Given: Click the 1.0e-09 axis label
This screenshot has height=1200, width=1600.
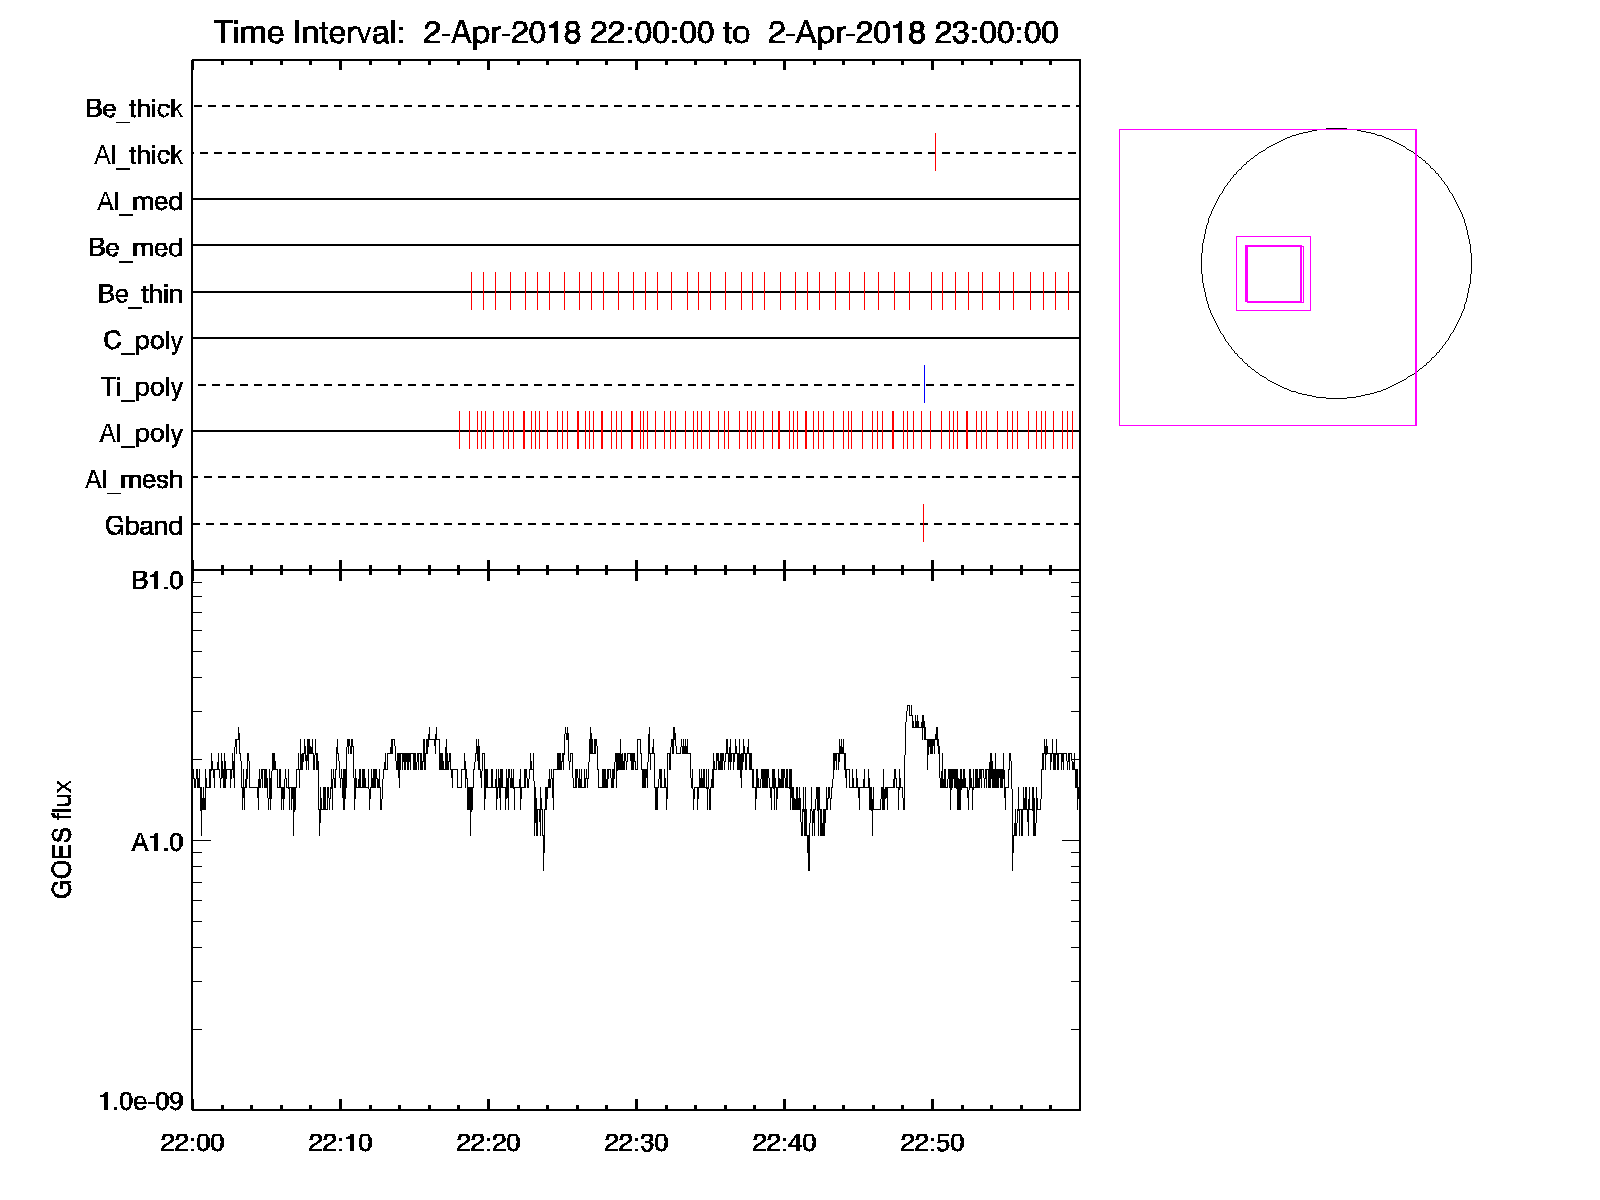Looking at the screenshot, I should (x=141, y=1101).
